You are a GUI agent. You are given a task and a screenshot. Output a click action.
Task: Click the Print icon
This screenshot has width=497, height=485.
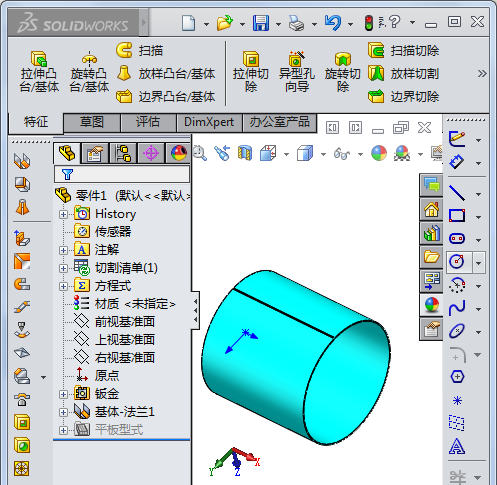click(296, 23)
